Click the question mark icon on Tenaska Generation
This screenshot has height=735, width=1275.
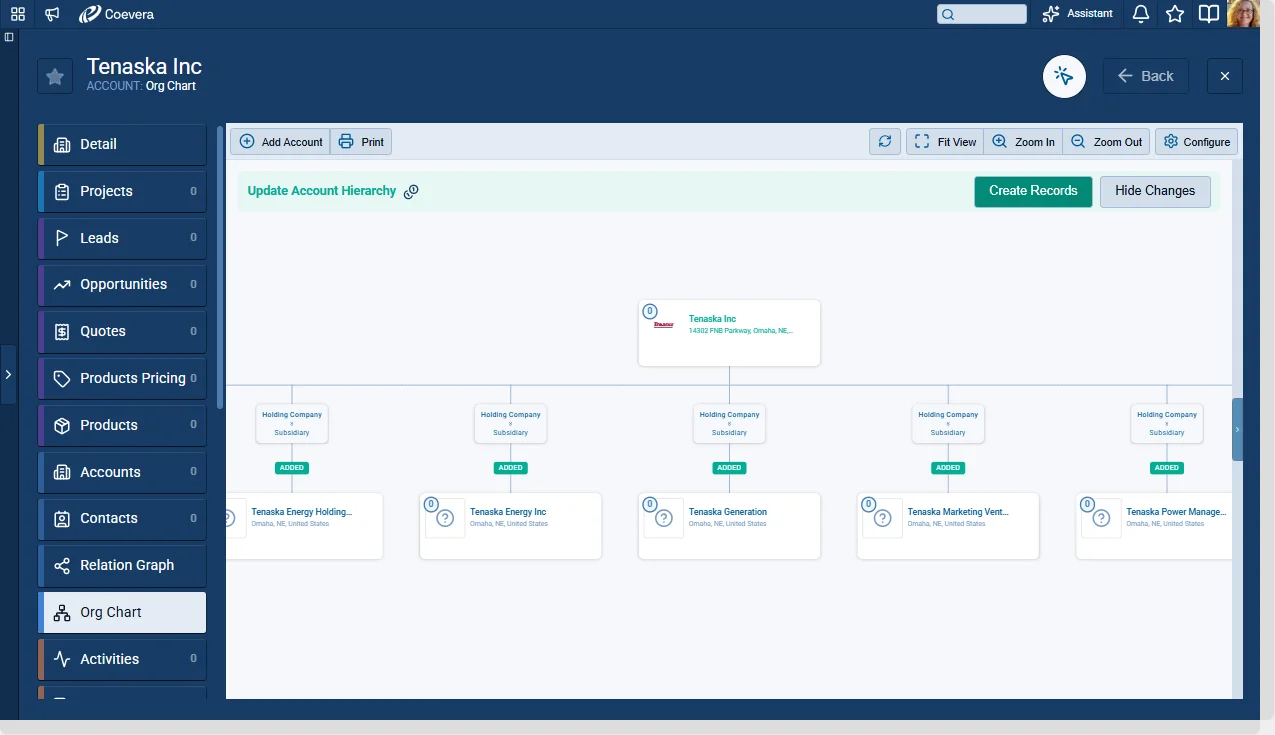coord(664,519)
